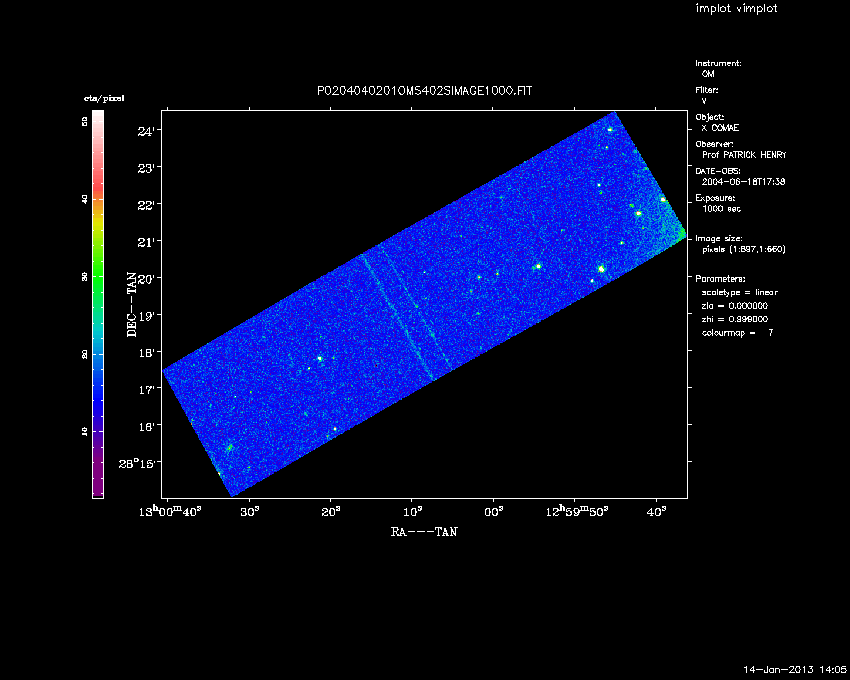Select the object name 'X COMAE'
Image resolution: width=850 pixels, height=680 pixels.
tap(720, 128)
